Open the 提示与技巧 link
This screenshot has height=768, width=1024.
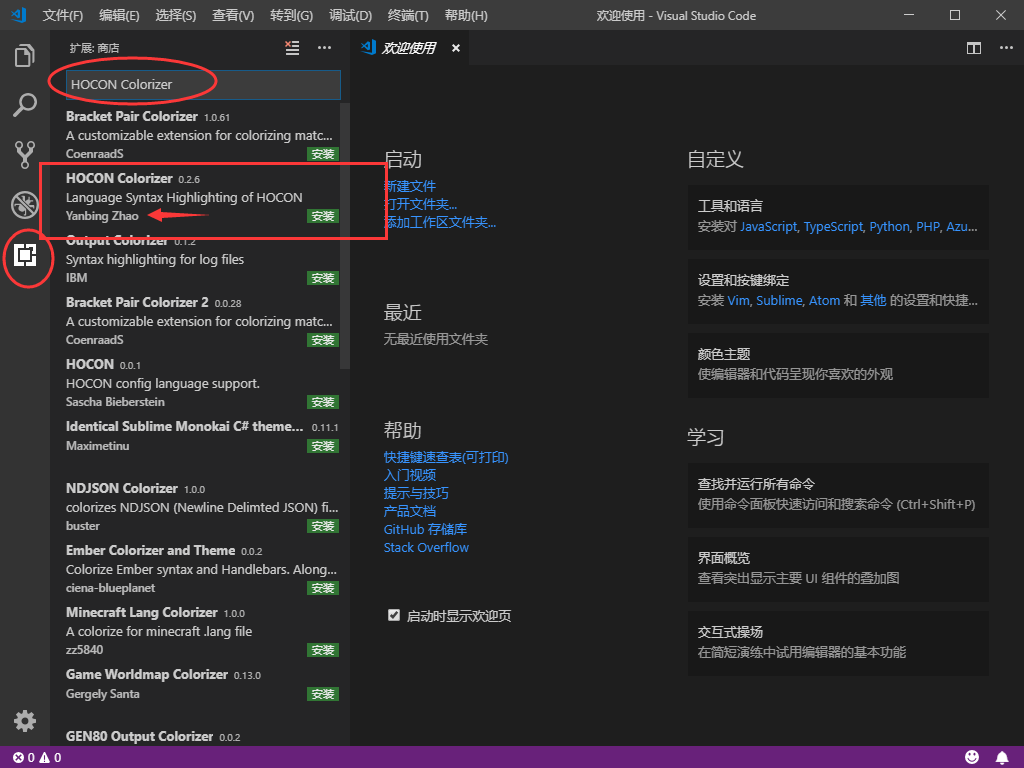[417, 493]
